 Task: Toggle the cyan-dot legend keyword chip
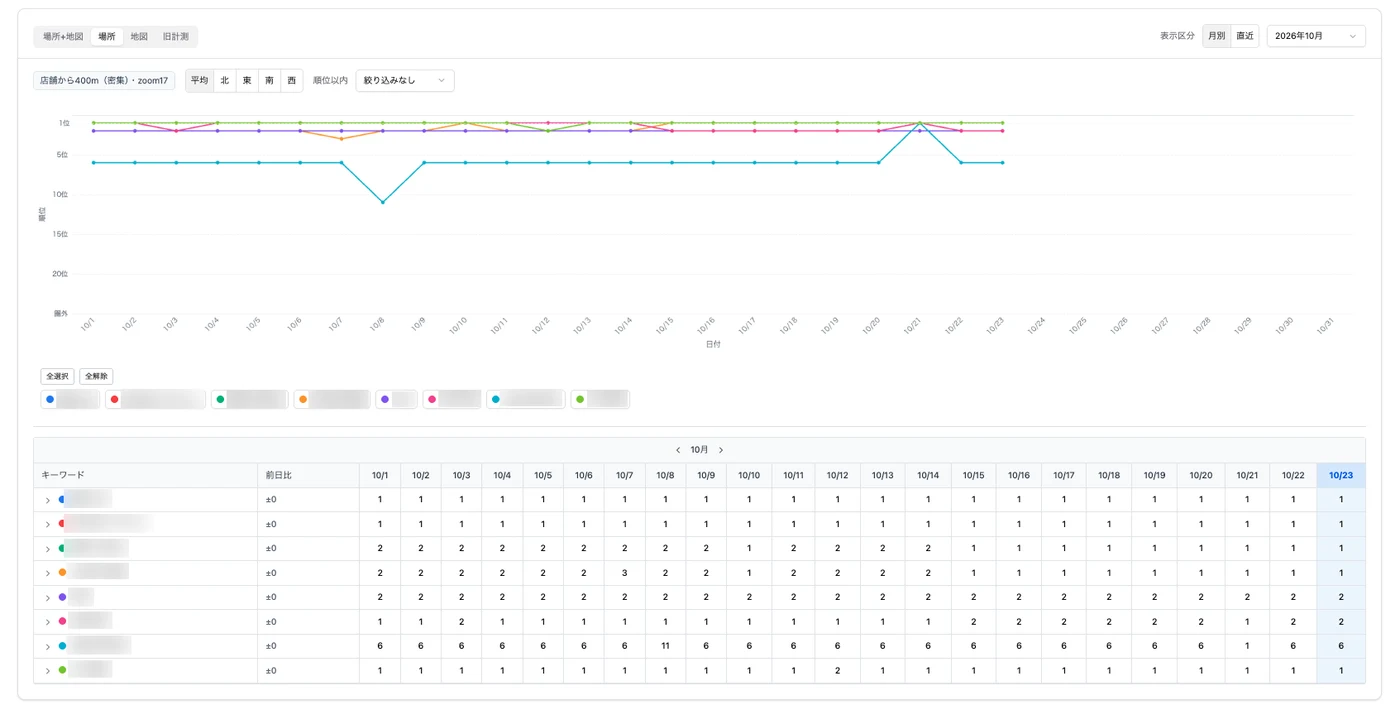(x=526, y=399)
